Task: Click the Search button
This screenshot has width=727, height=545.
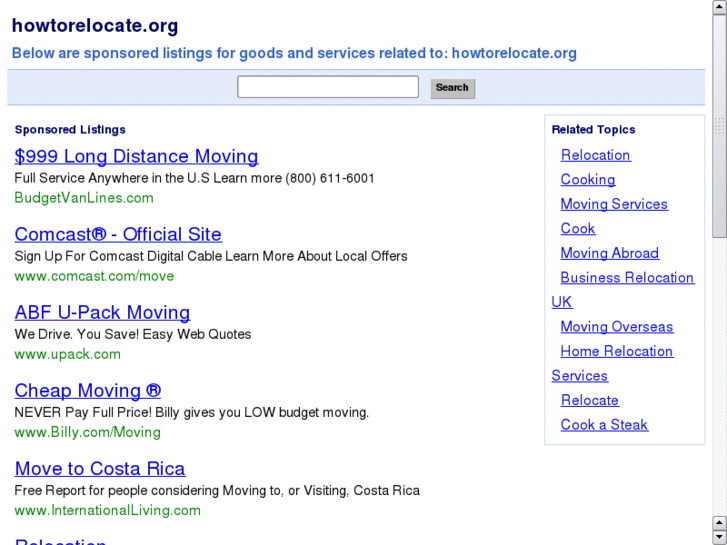Action: [x=453, y=88]
